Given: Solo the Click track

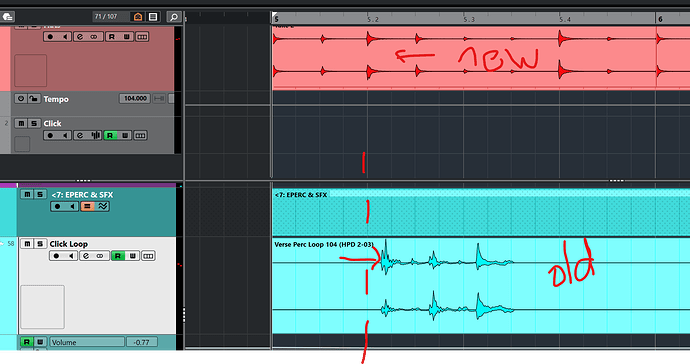Looking at the screenshot, I should [34, 123].
